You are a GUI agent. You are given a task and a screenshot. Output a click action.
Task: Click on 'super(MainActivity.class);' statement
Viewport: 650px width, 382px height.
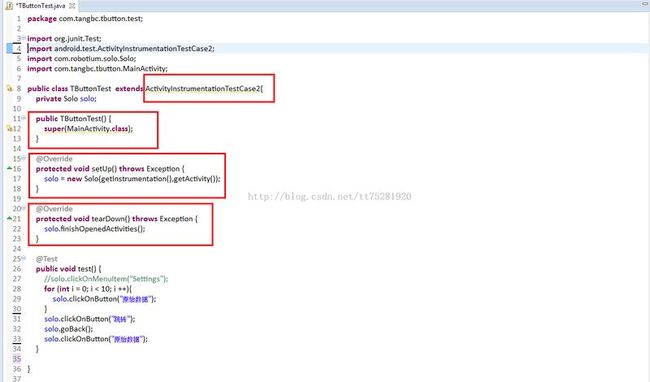[89, 128]
